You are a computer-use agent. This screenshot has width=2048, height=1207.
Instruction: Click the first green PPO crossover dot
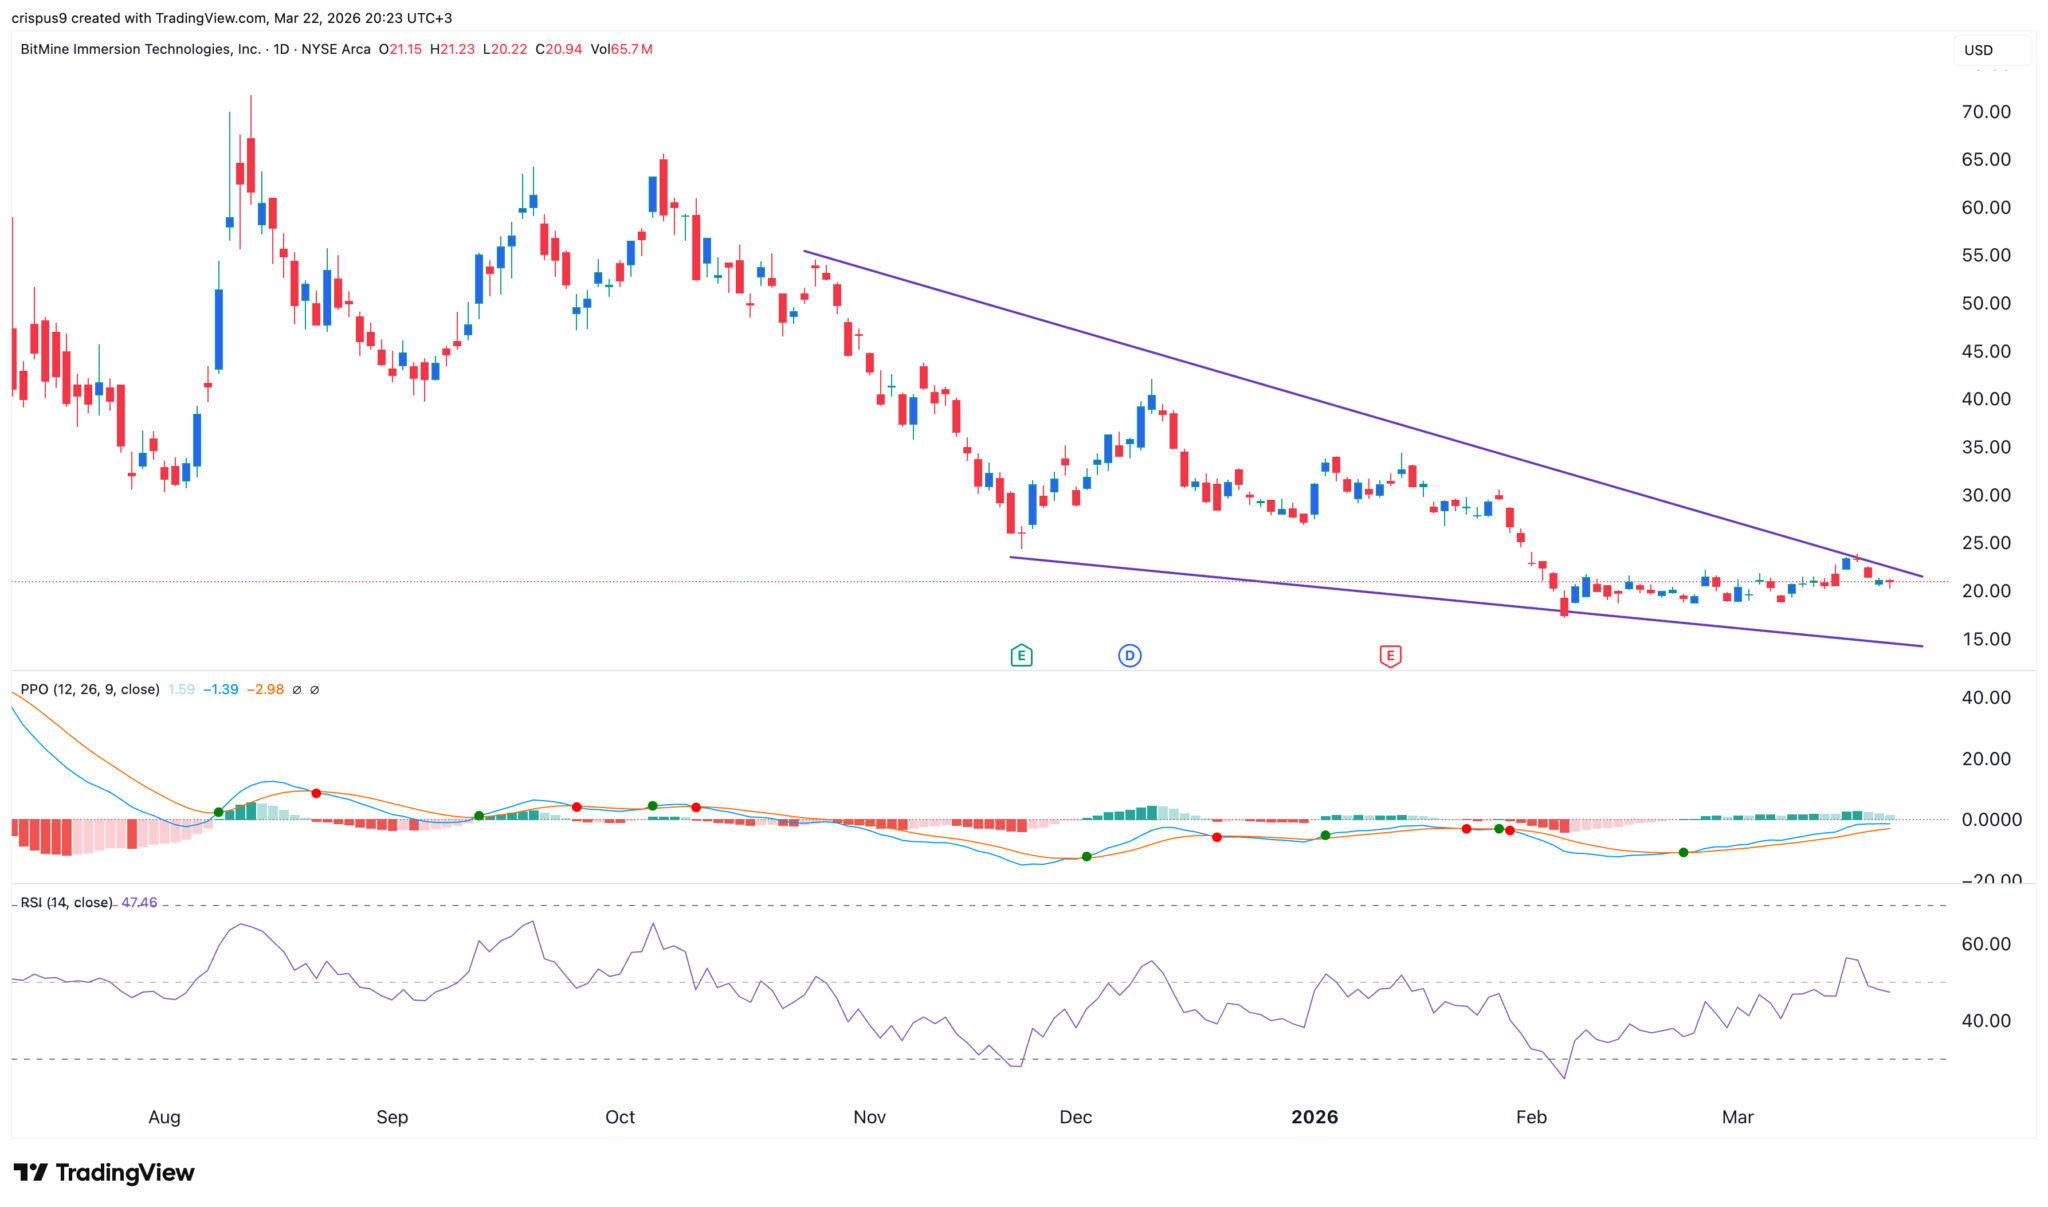click(219, 812)
